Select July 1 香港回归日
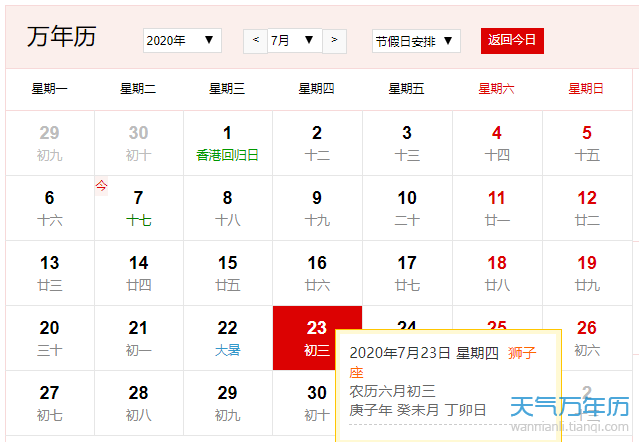The image size is (639, 442). tap(228, 143)
